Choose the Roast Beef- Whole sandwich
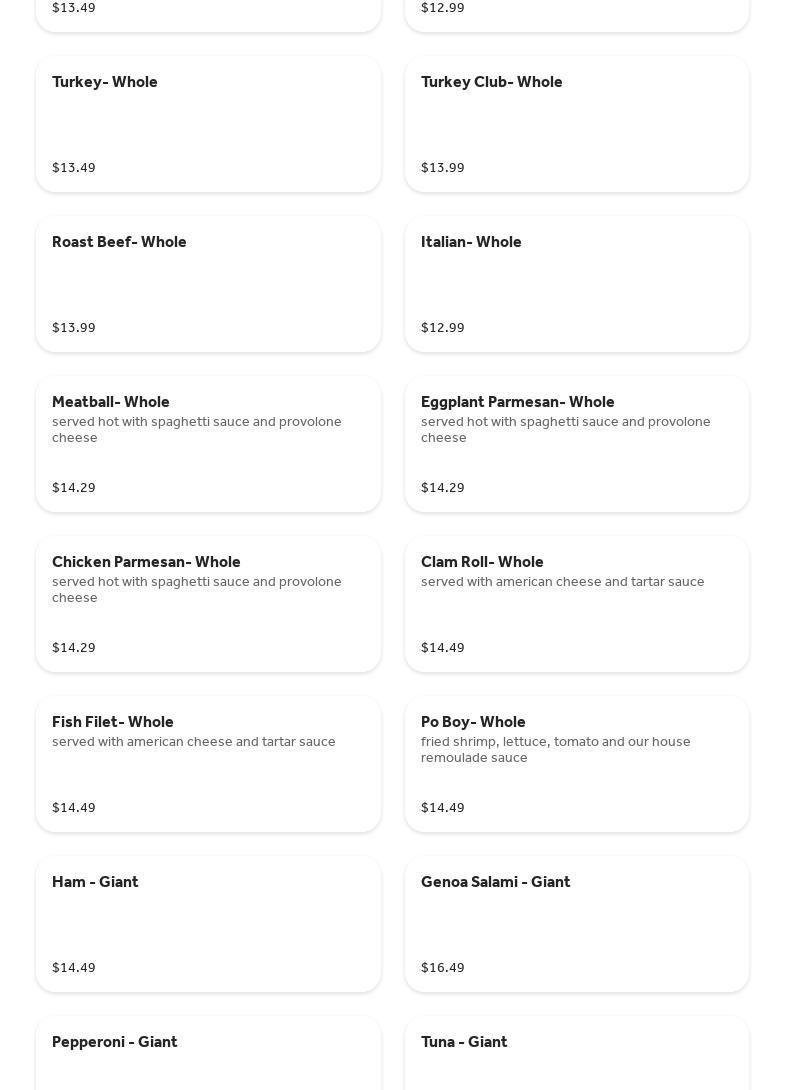 pyautogui.click(x=208, y=284)
